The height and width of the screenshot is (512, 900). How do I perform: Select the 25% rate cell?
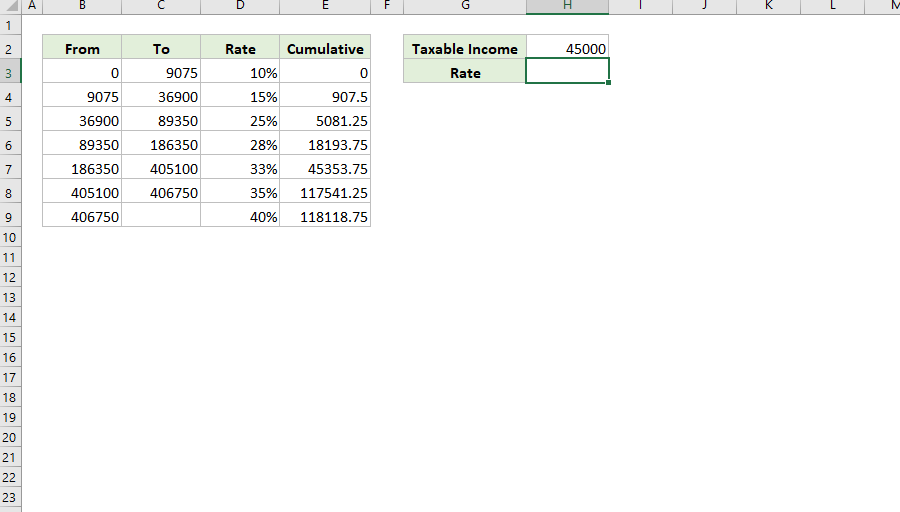coord(240,121)
